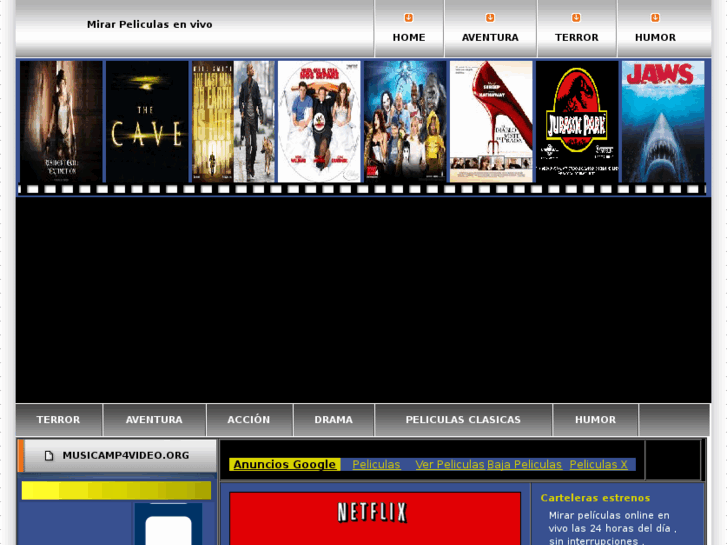Open the Baja Peliculas ad link
This screenshot has height=545, width=727.
(x=524, y=464)
